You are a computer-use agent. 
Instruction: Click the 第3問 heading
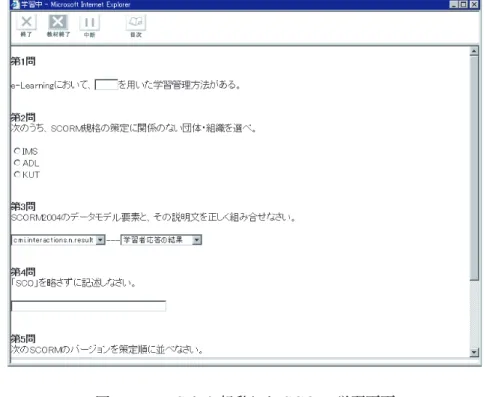click(23, 206)
